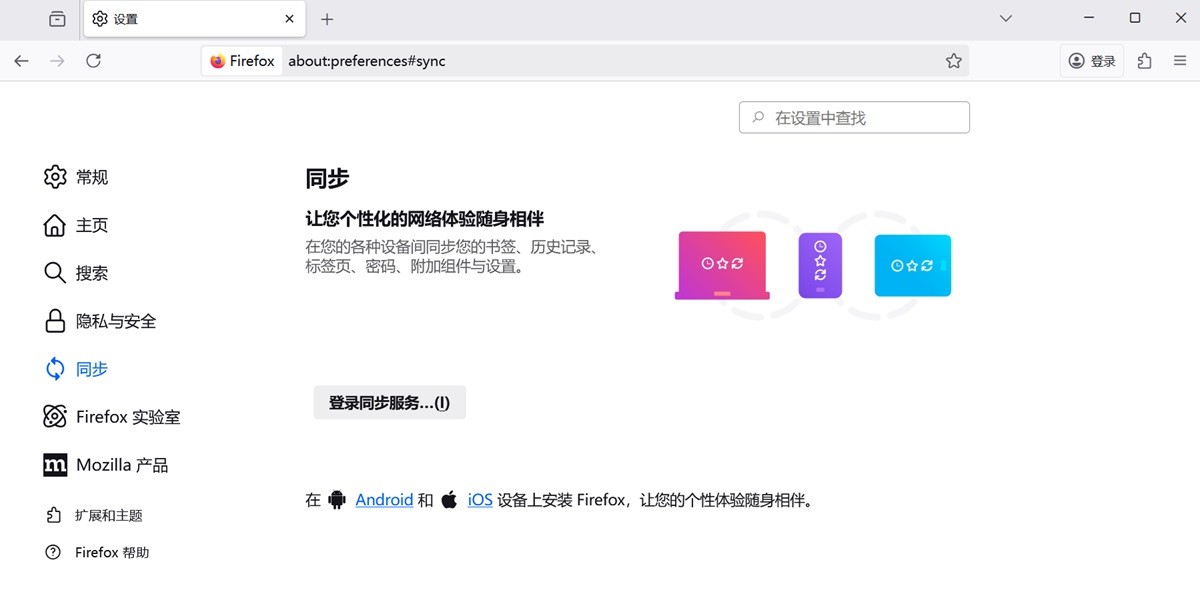
Task: Click the 登录同步服务 sign-in button
Action: click(389, 402)
